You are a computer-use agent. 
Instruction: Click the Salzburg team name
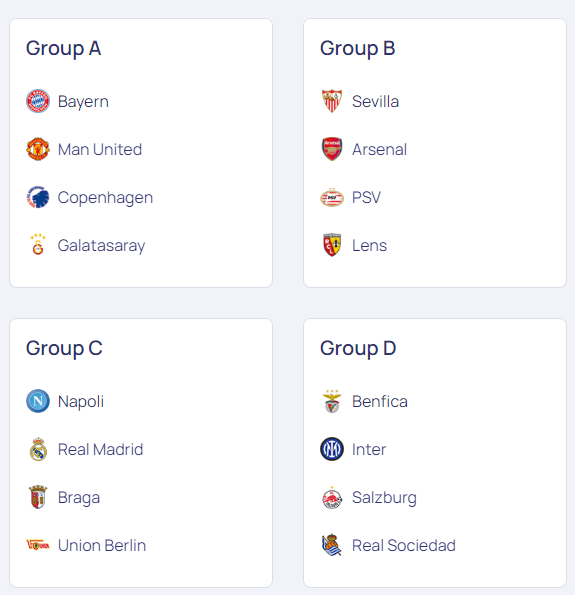click(384, 497)
